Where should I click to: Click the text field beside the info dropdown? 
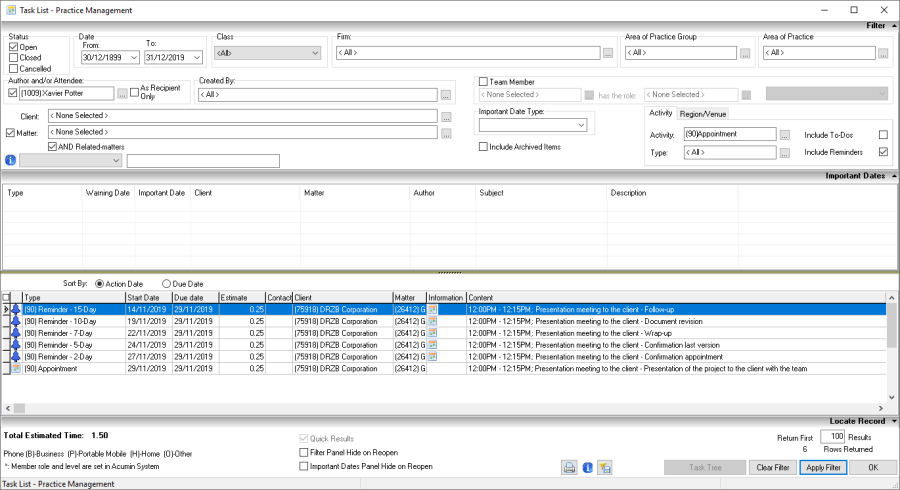[203, 161]
